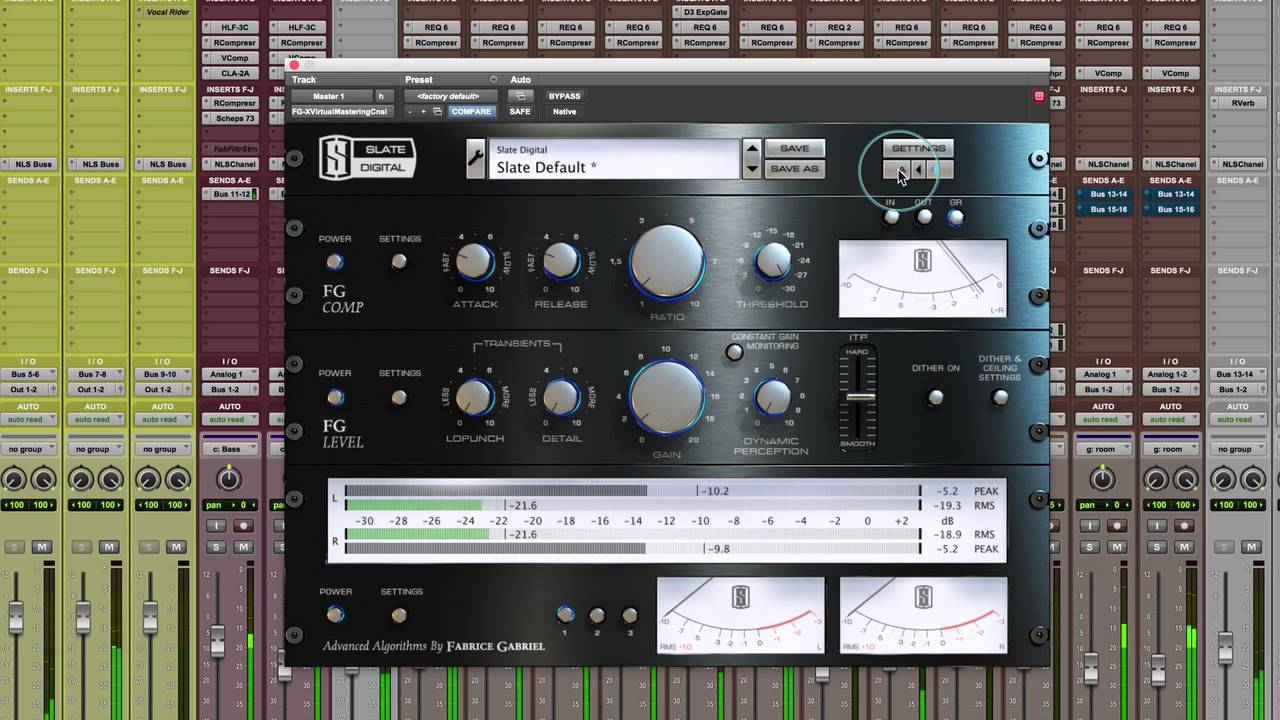Toggle FG Comp power switch
This screenshot has height=720, width=1280.
coord(335,262)
